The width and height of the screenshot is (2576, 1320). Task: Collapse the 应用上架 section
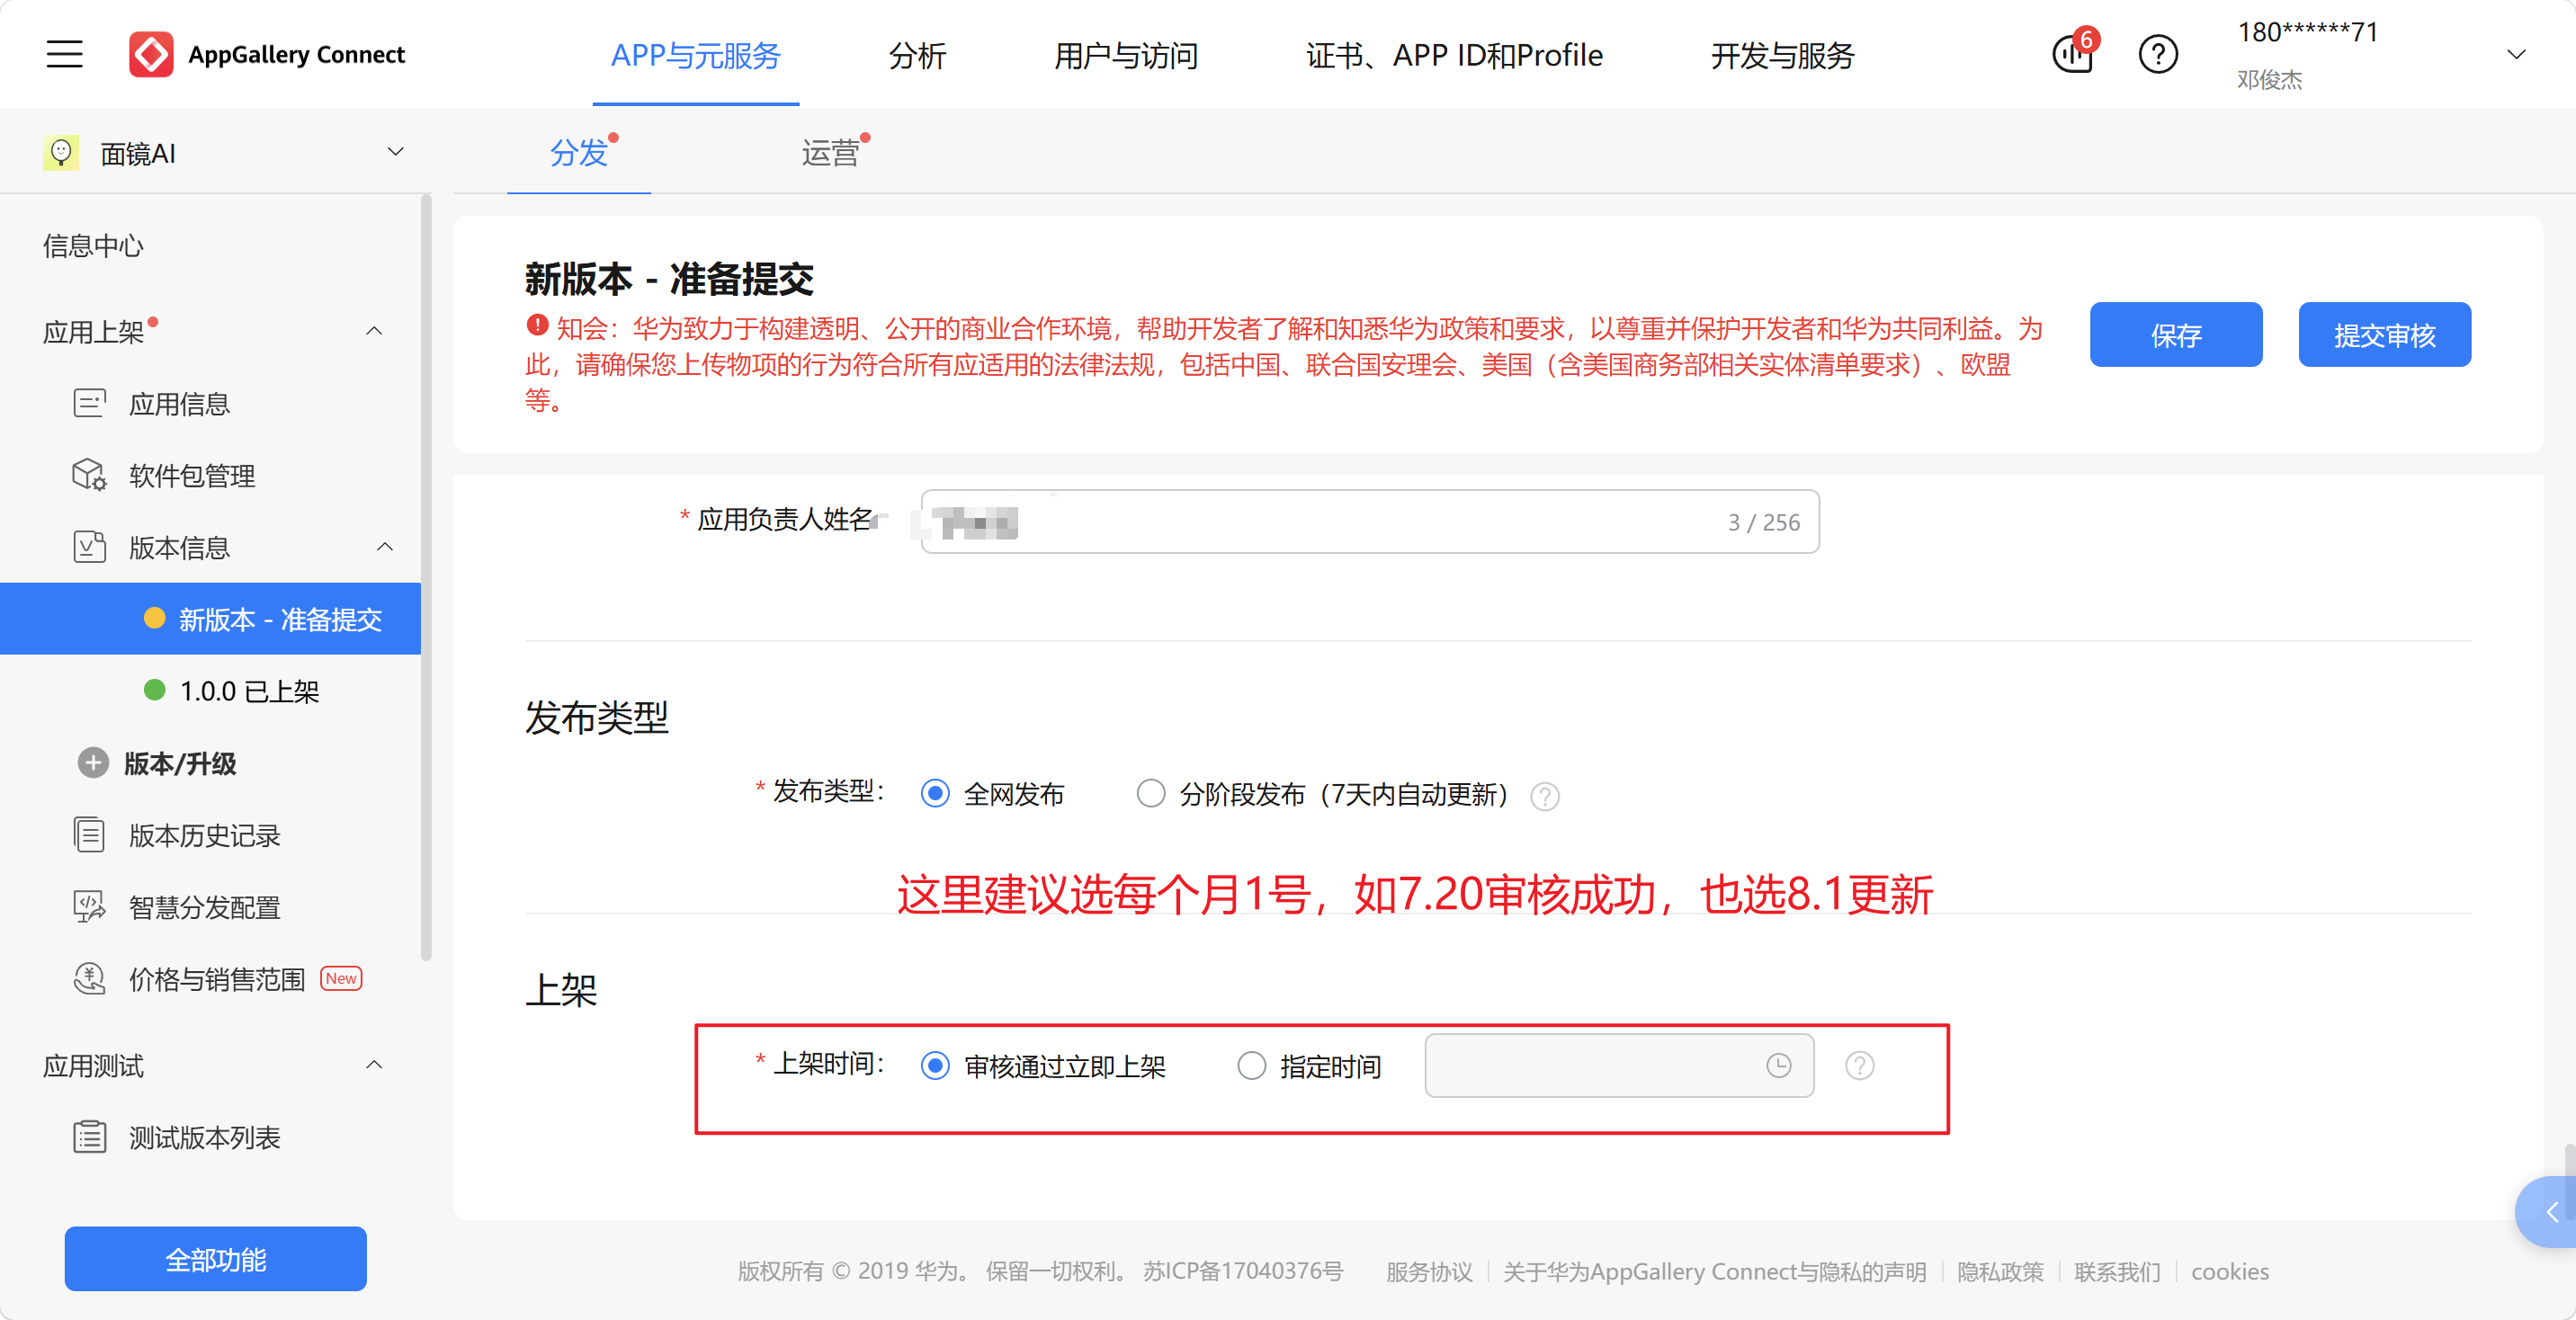[x=374, y=331]
